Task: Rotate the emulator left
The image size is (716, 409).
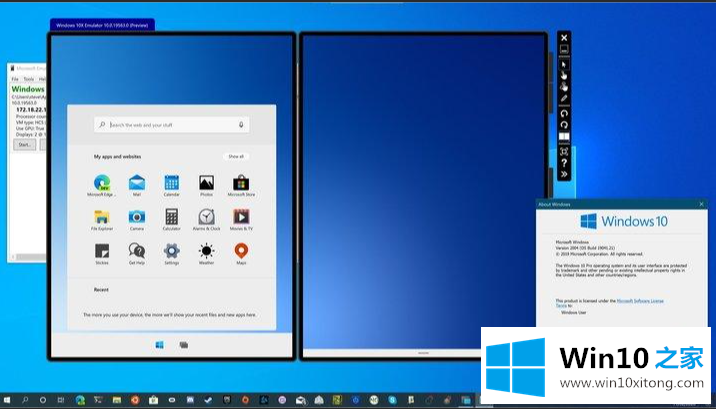Action: (564, 113)
